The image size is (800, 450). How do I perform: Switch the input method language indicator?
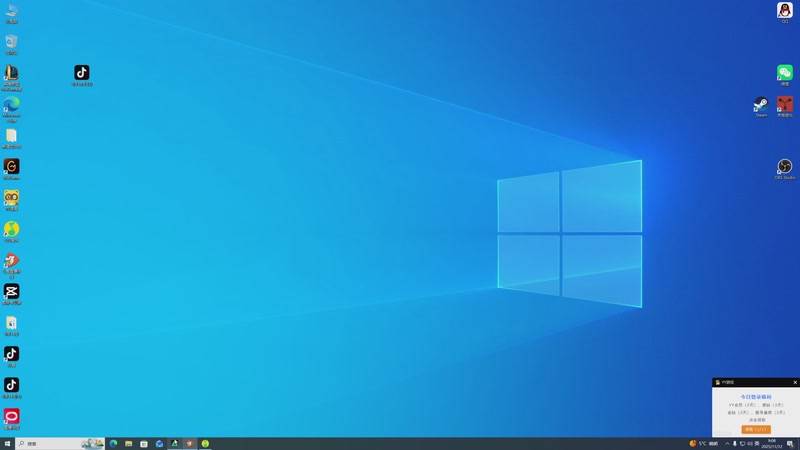tap(757, 443)
